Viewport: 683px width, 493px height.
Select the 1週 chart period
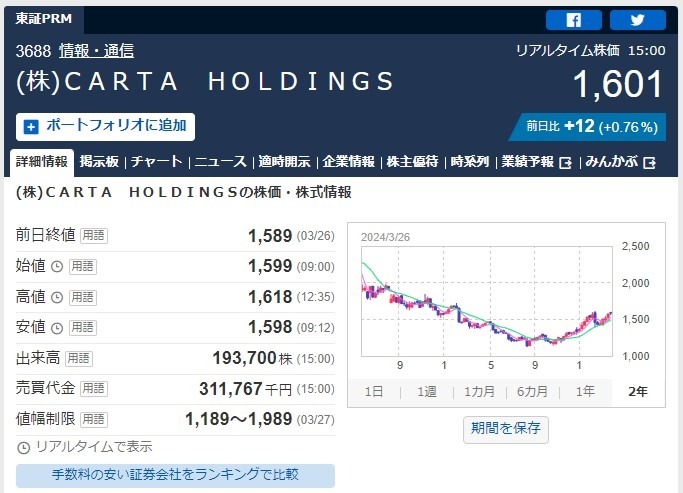tap(427, 392)
